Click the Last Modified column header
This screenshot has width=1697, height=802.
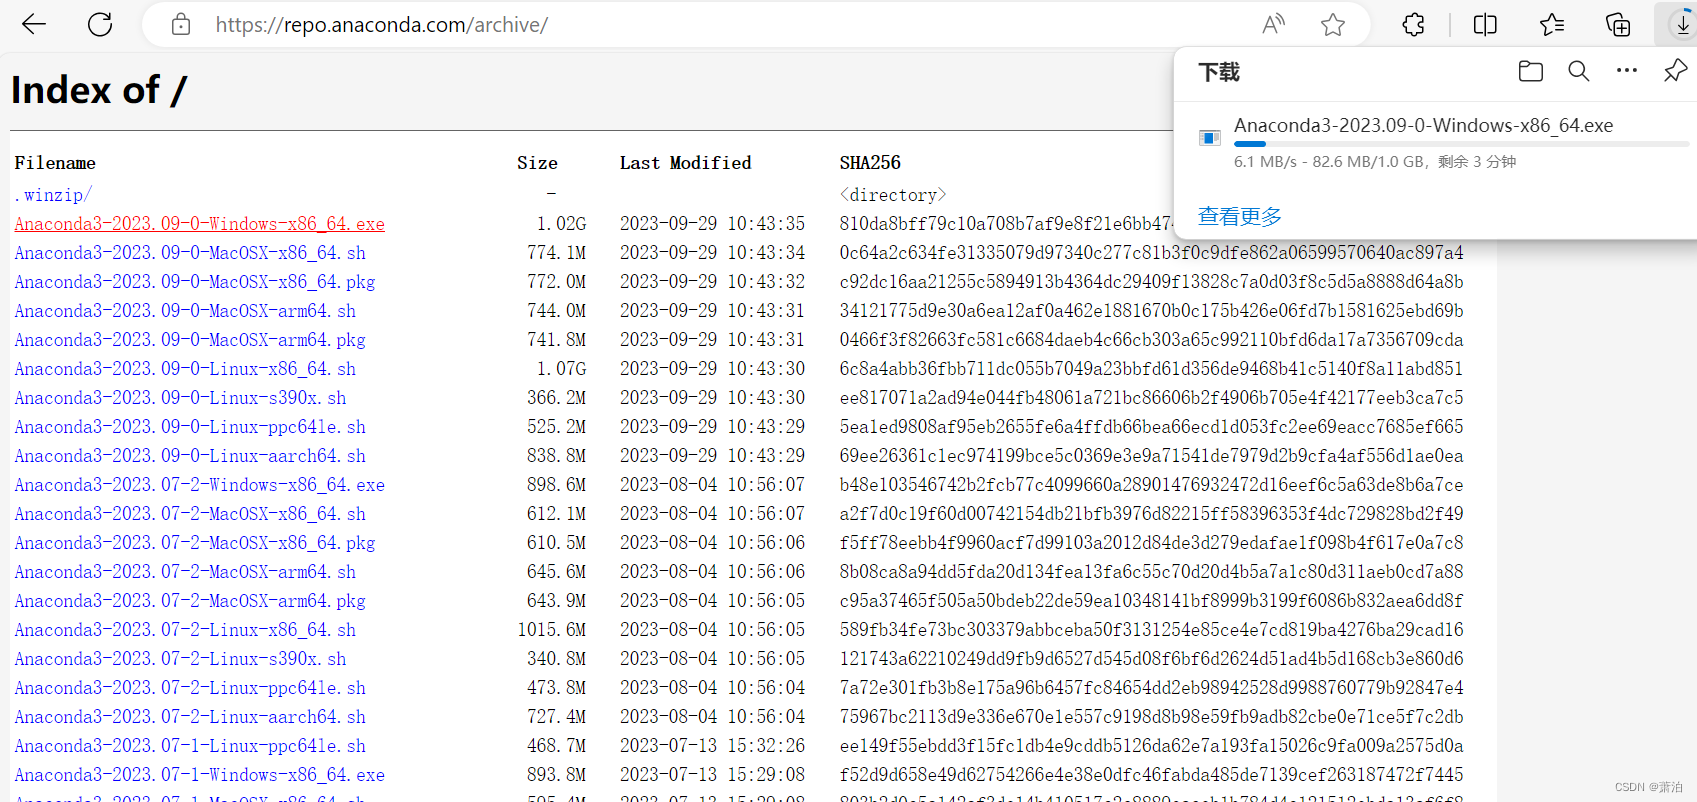[x=685, y=163]
